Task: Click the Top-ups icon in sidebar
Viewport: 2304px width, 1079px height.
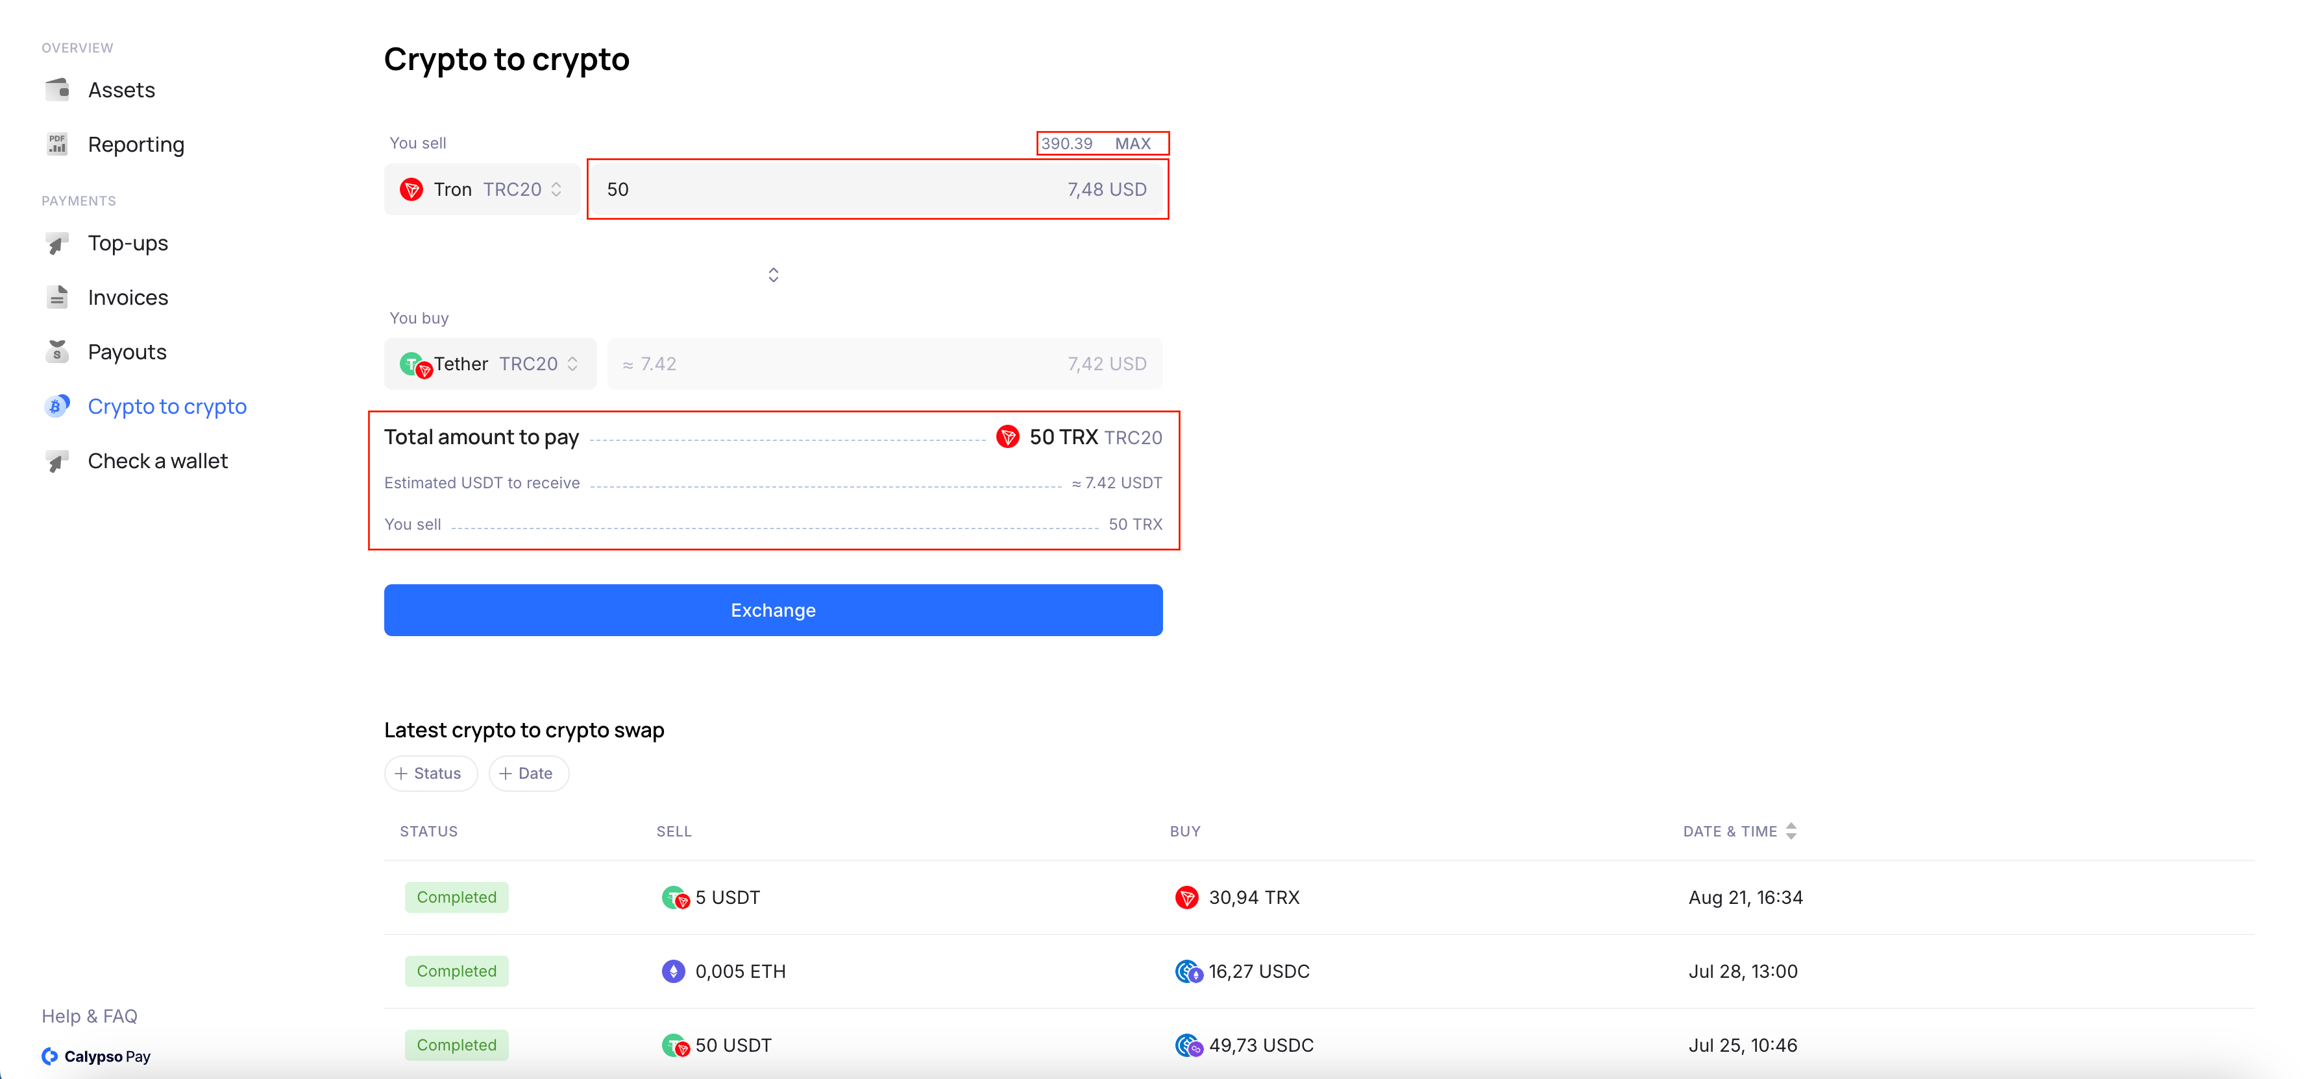Action: pyautogui.click(x=58, y=243)
